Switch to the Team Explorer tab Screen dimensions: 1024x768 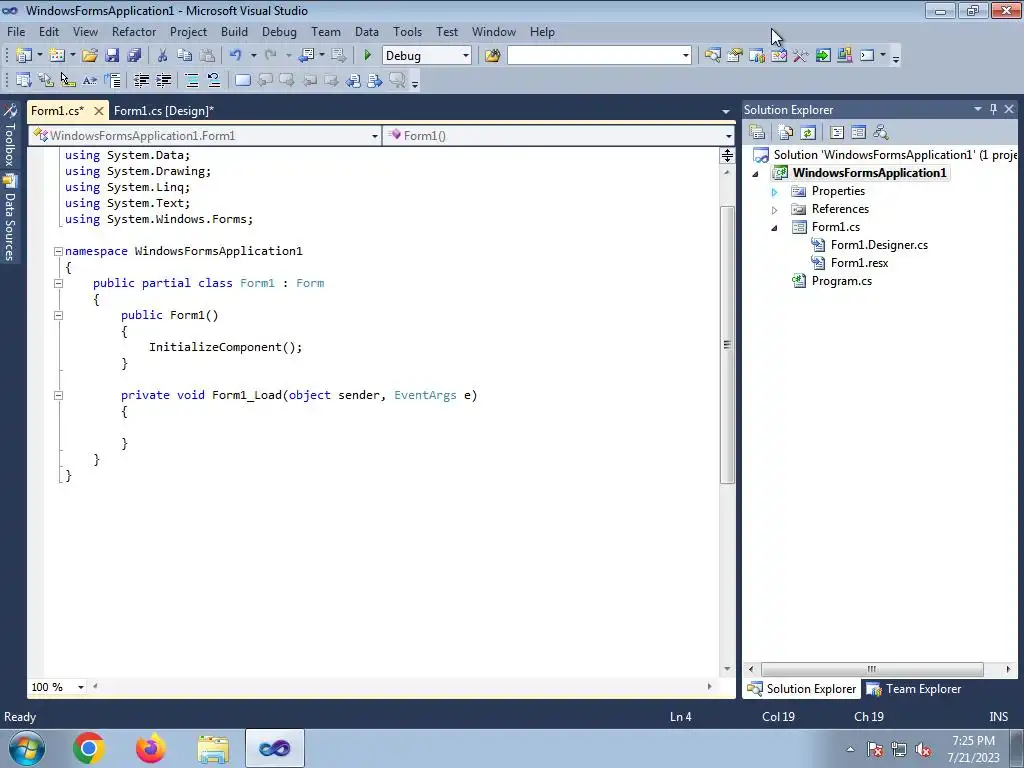(x=914, y=689)
